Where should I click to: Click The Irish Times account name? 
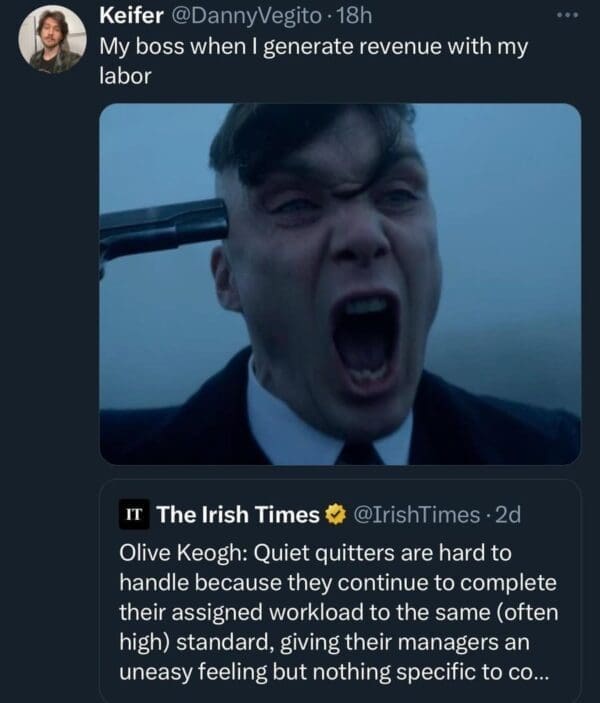pyautogui.click(x=238, y=515)
